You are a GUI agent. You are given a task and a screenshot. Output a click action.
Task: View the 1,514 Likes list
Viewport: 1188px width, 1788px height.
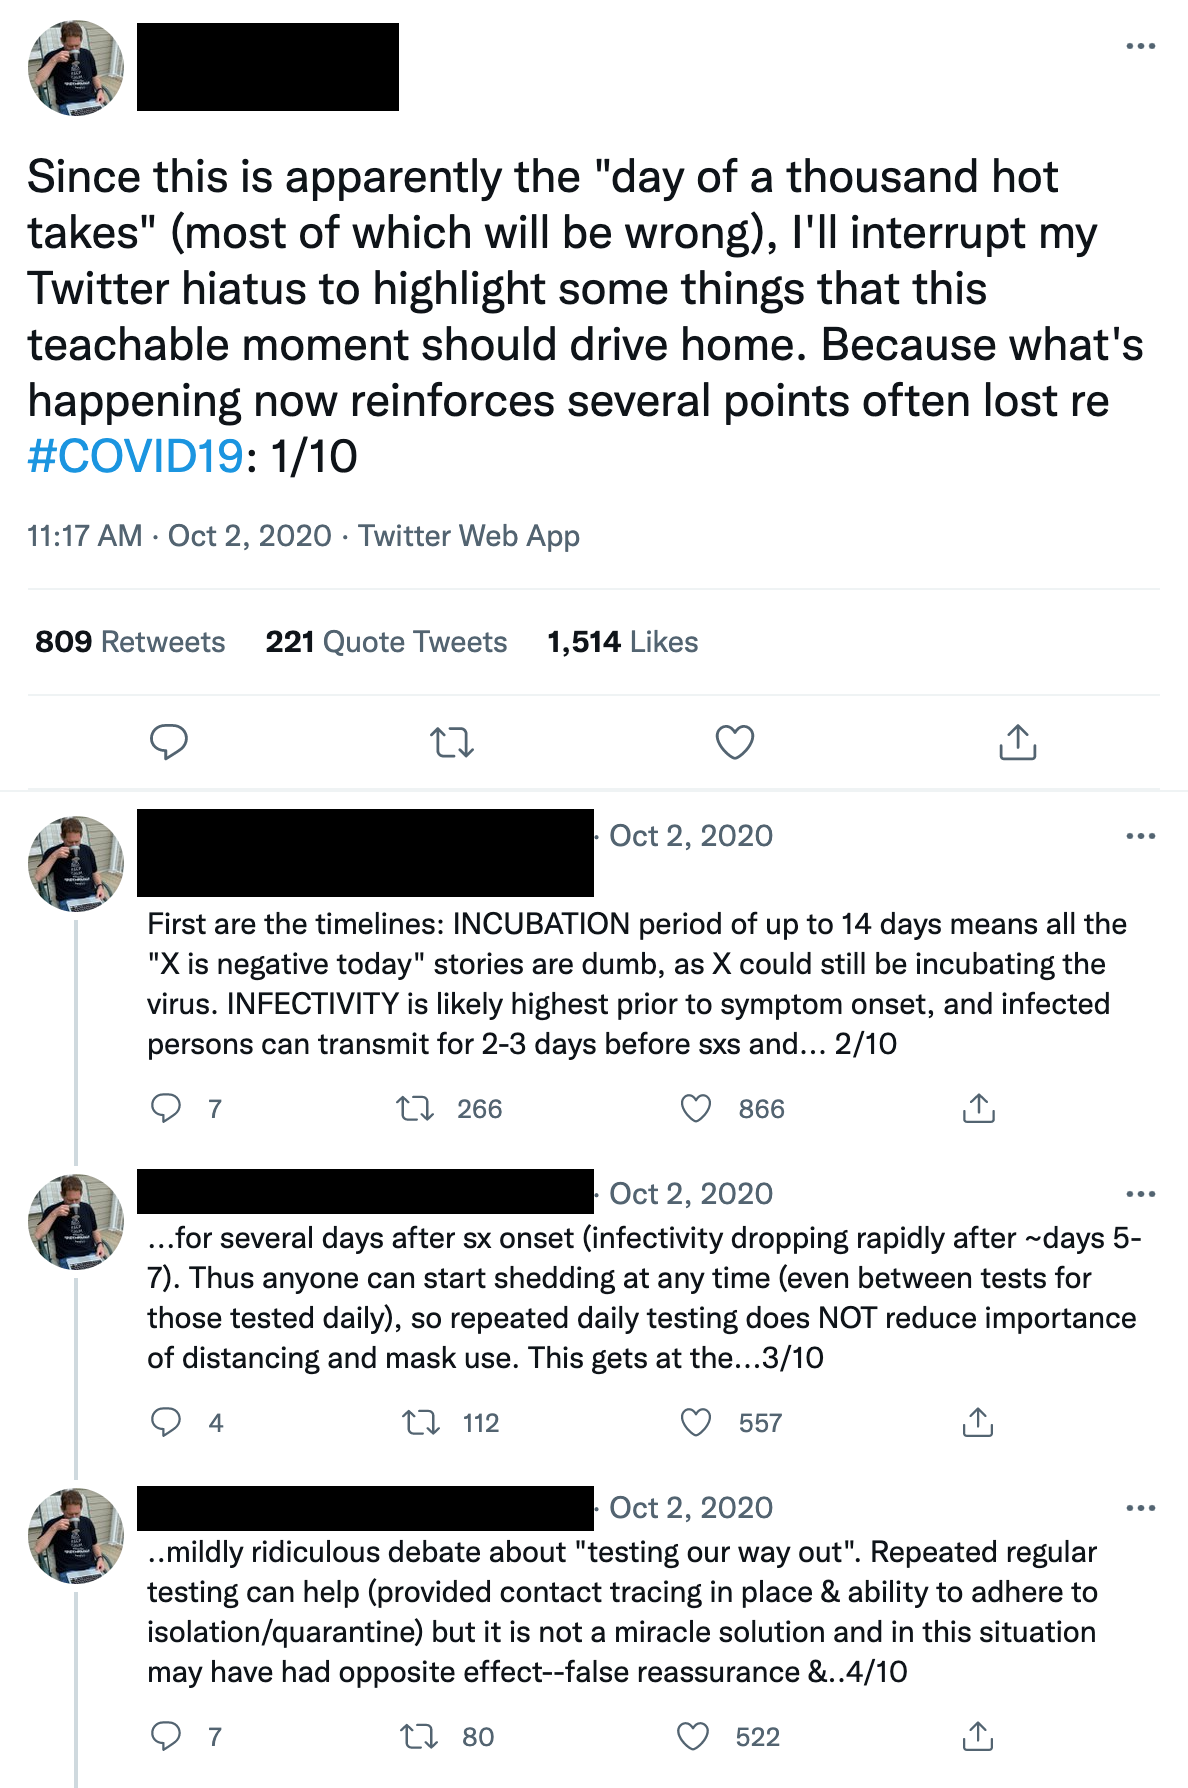click(x=622, y=642)
